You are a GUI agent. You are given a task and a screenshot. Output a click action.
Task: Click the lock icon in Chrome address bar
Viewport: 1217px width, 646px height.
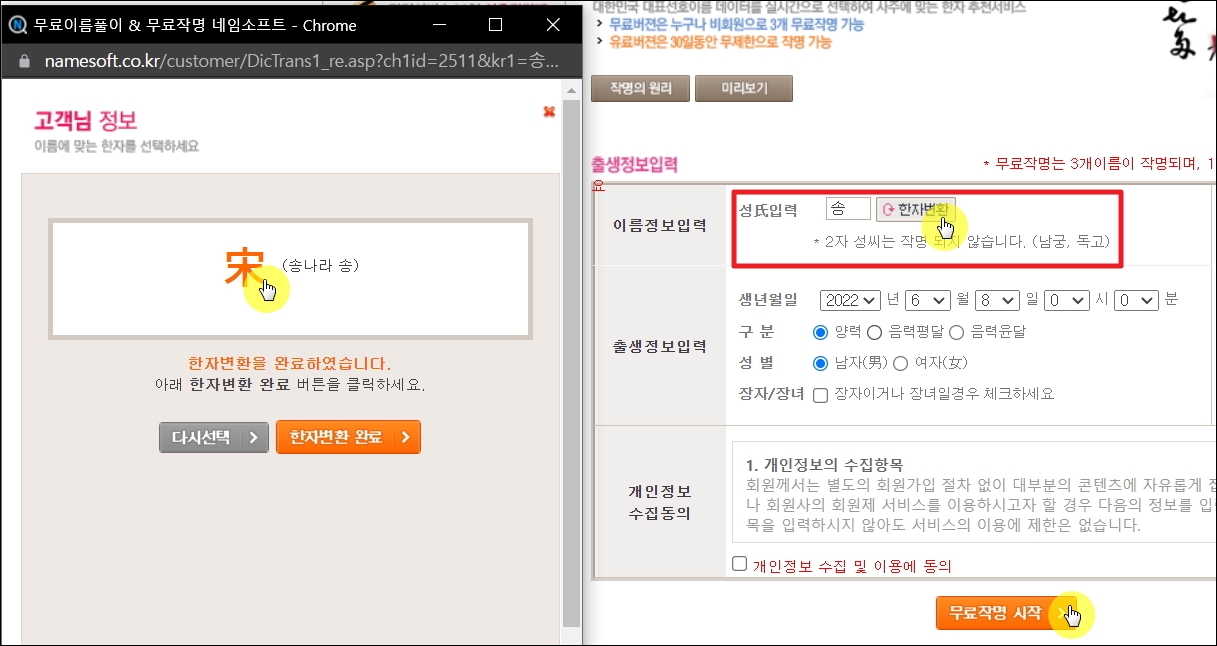point(25,61)
